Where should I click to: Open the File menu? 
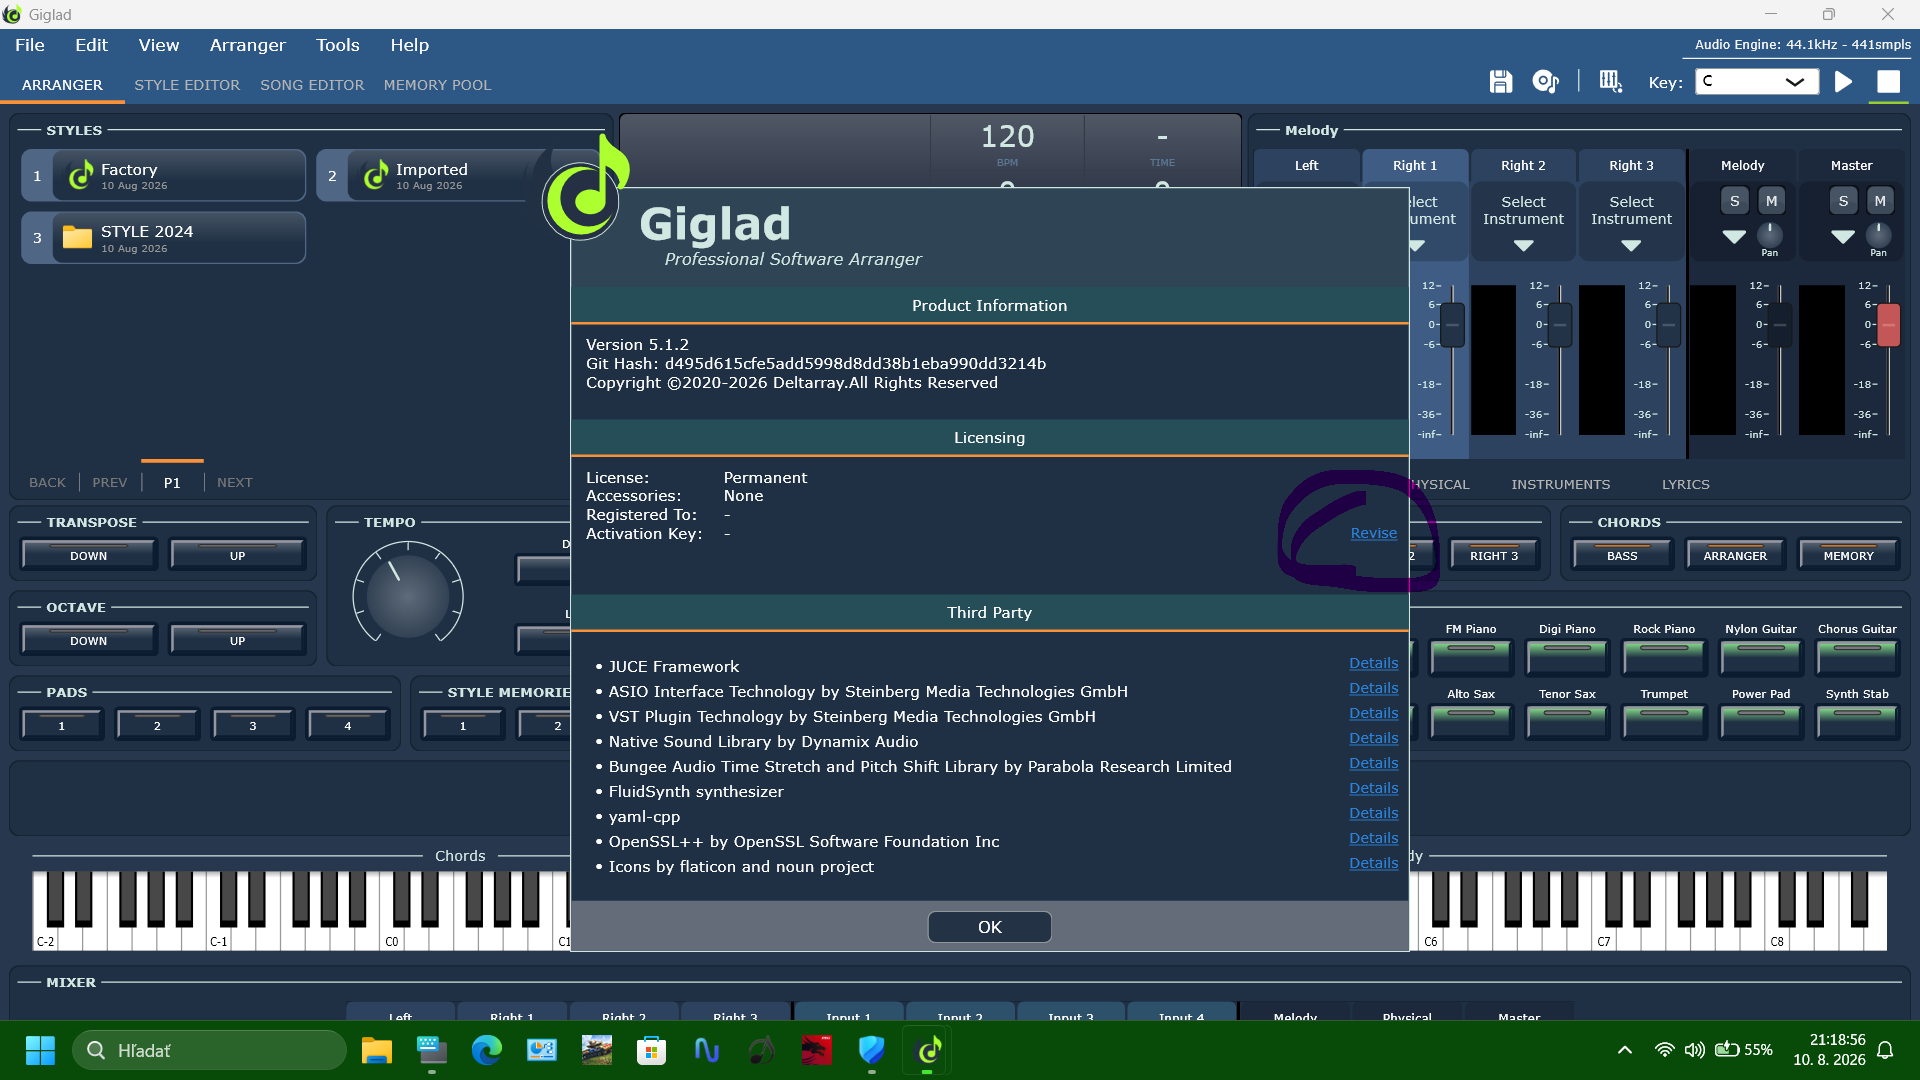tap(30, 45)
